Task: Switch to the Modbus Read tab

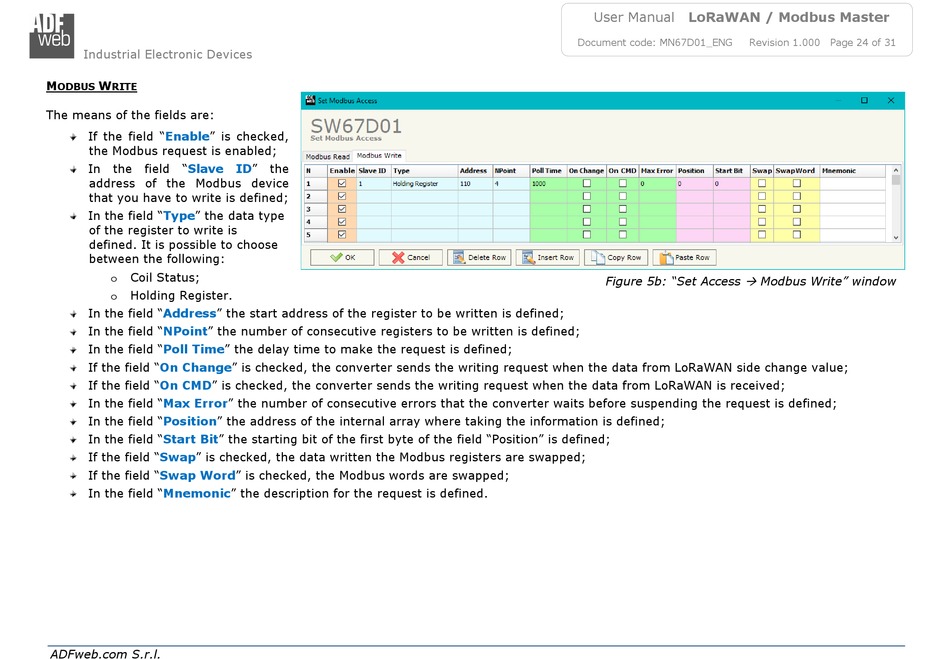Action: point(327,156)
